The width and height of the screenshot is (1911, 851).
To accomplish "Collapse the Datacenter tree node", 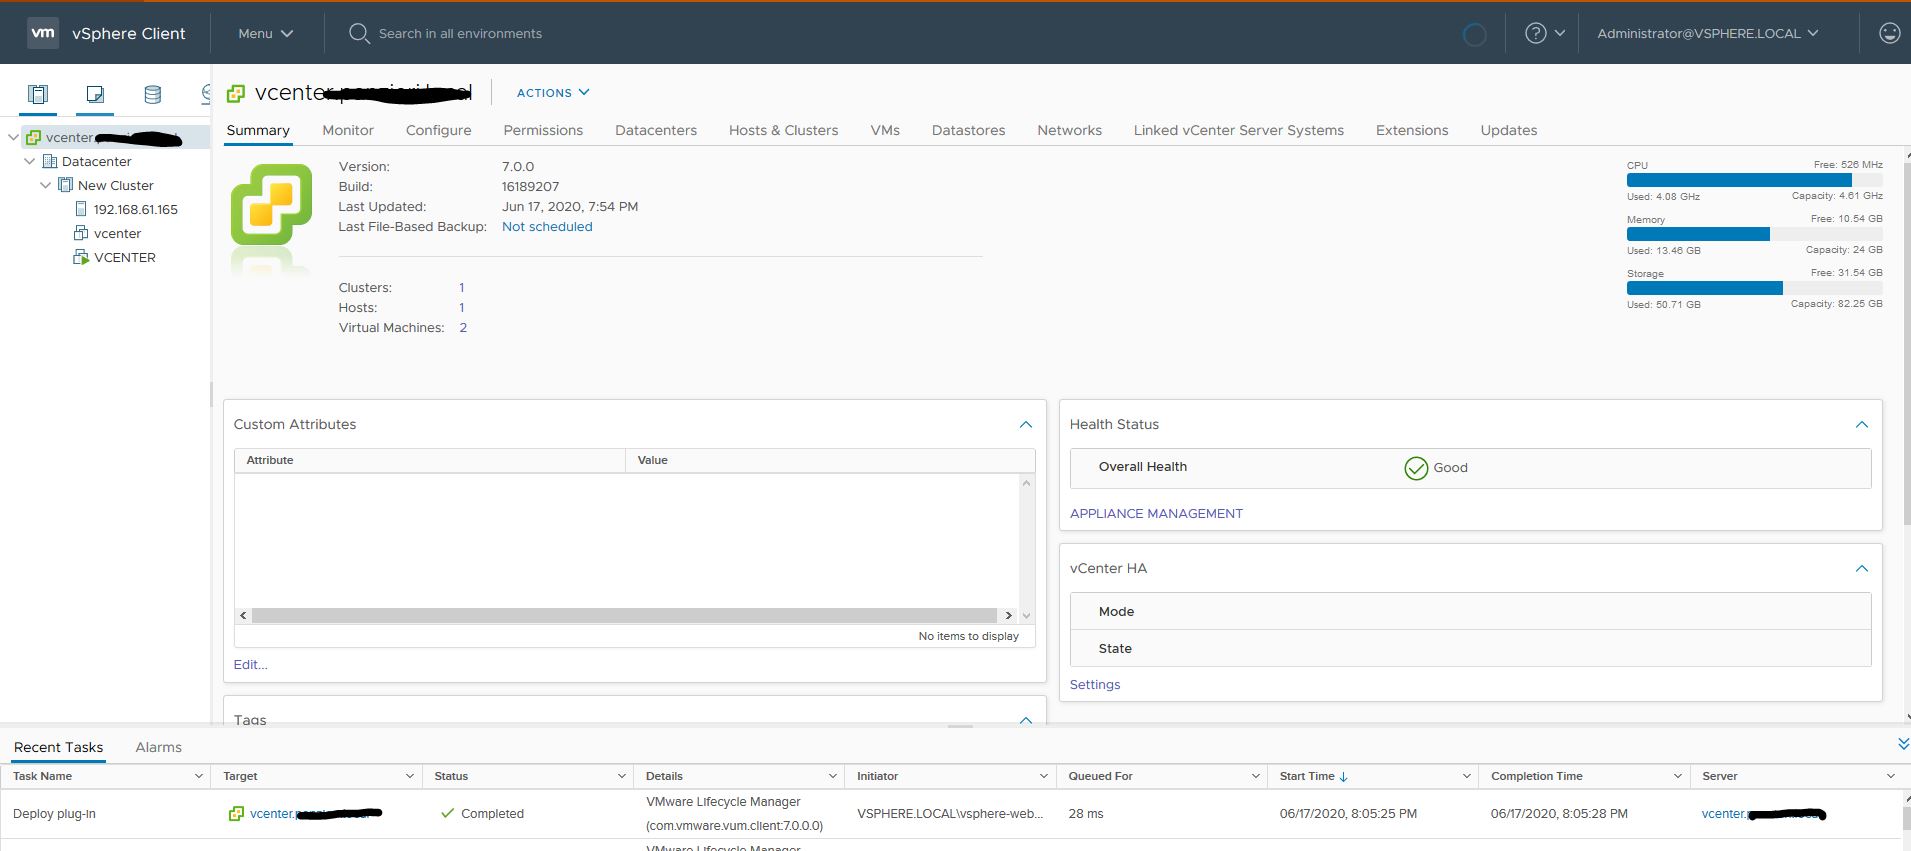I will 29,161.
